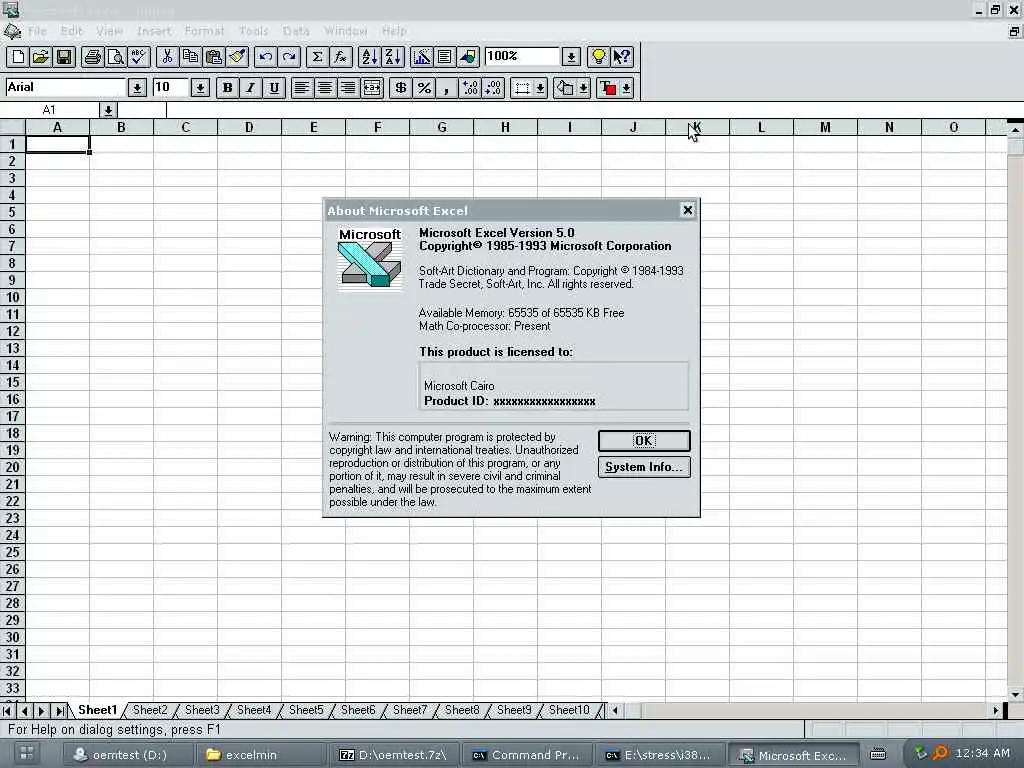
Task: Open the Name Box dropdown arrow
Action: tap(108, 110)
